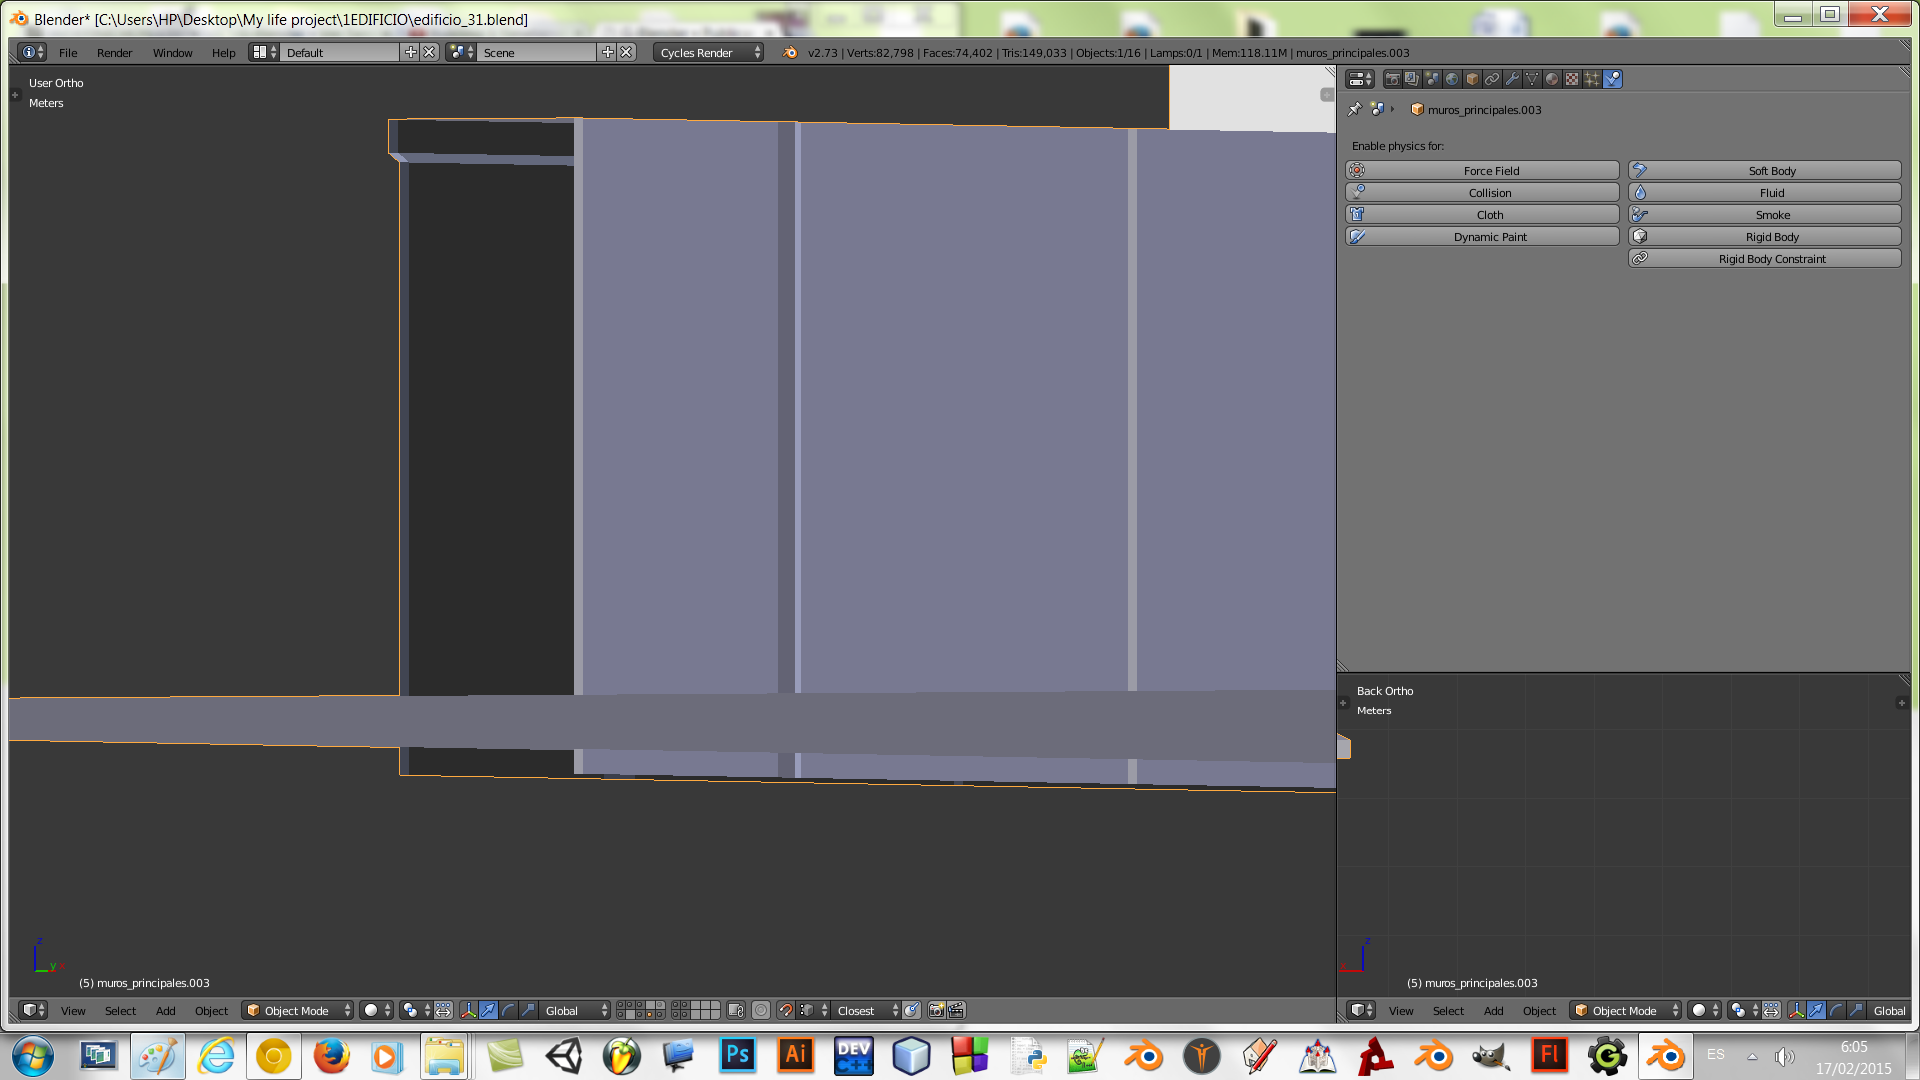Viewport: 1920px width, 1080px height.
Task: Open the Render menu
Action: 114,52
